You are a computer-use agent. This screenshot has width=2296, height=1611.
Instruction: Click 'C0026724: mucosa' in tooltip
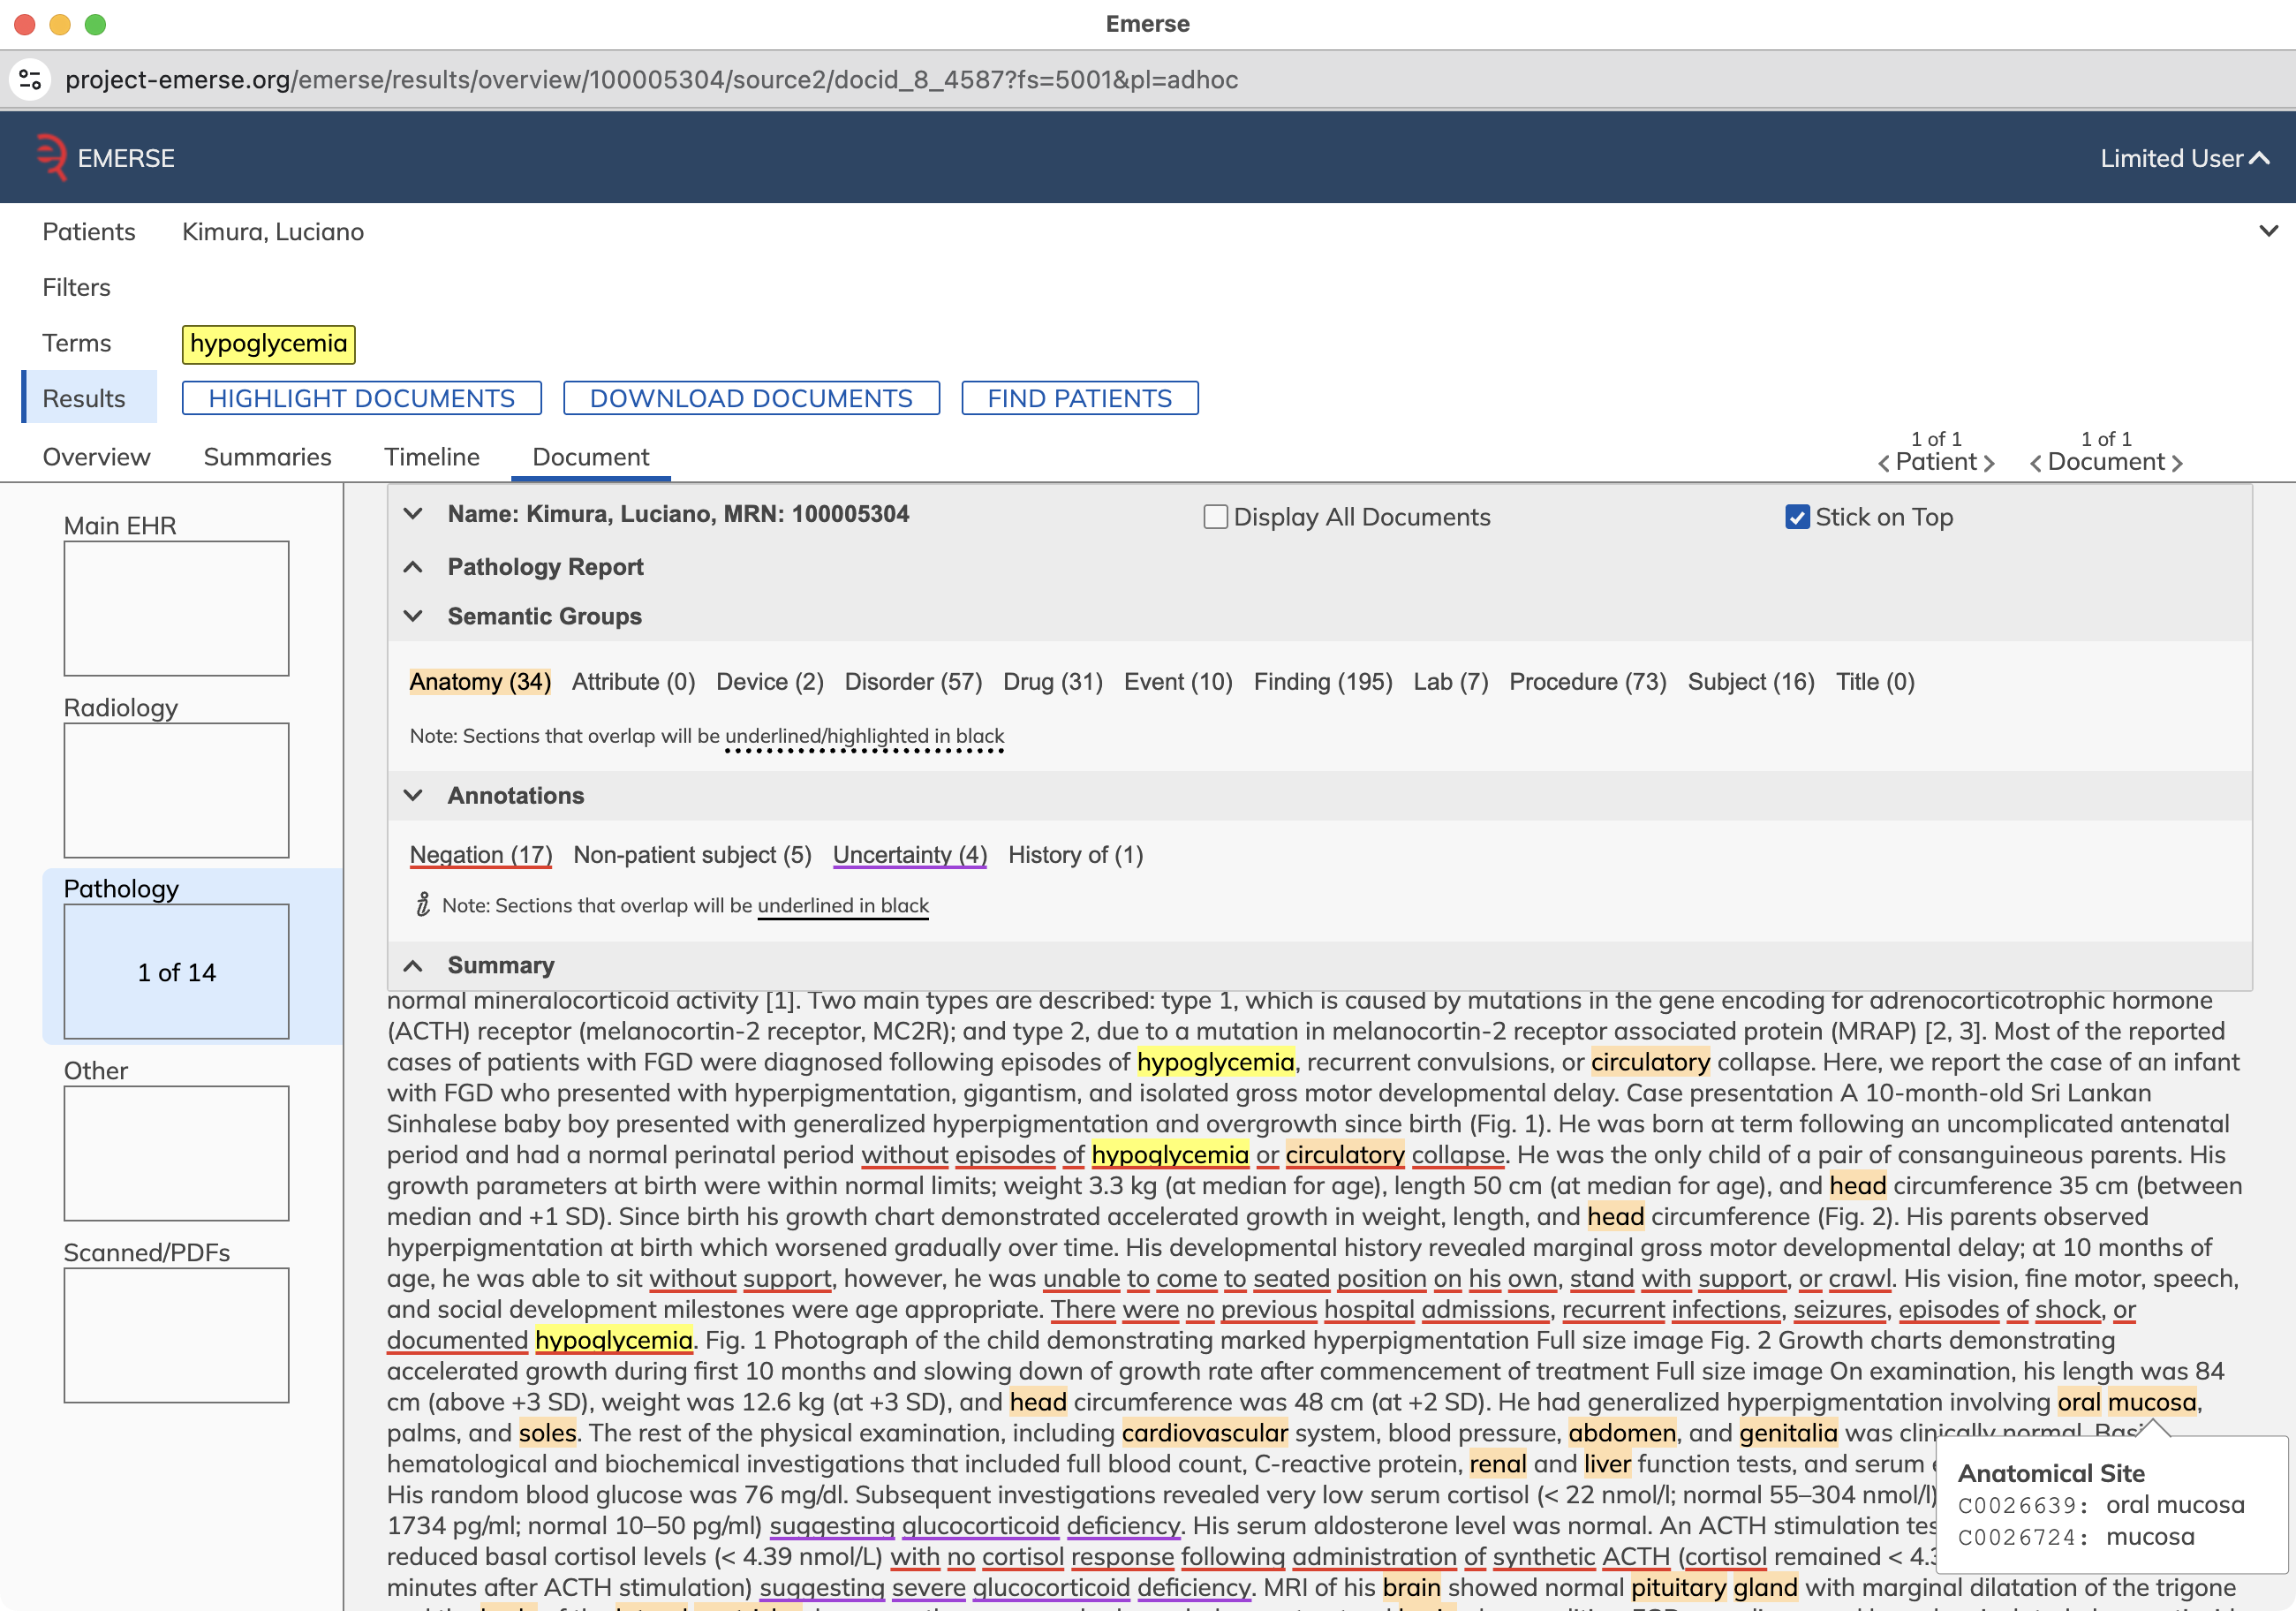coord(2076,1537)
